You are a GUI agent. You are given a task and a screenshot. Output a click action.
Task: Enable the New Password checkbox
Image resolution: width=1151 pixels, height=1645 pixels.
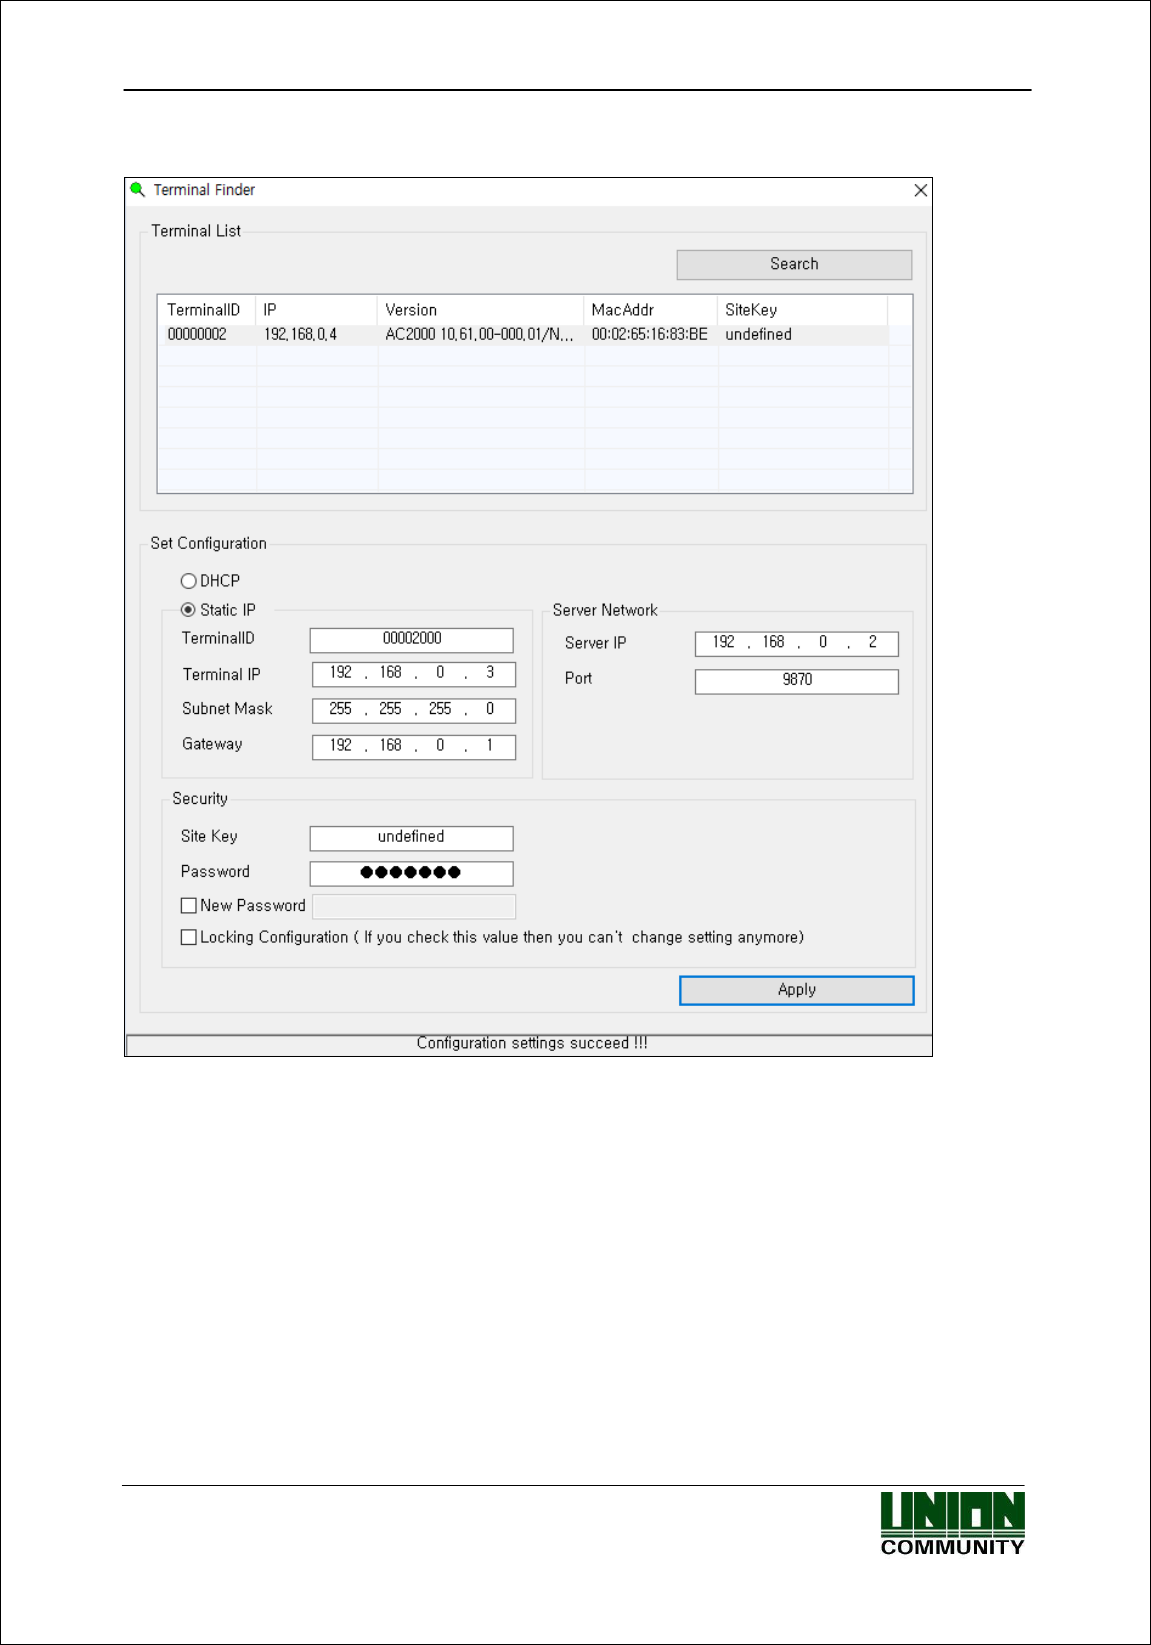point(188,905)
